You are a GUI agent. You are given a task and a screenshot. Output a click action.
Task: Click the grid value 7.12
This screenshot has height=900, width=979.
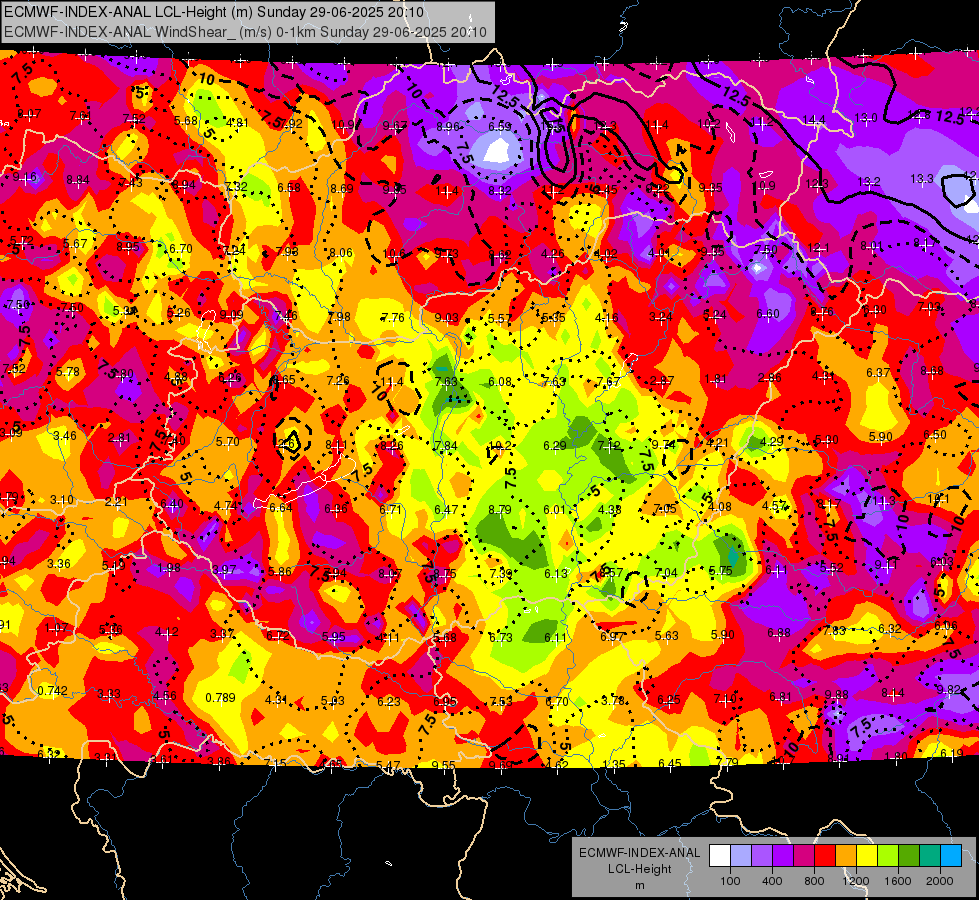click(x=609, y=445)
